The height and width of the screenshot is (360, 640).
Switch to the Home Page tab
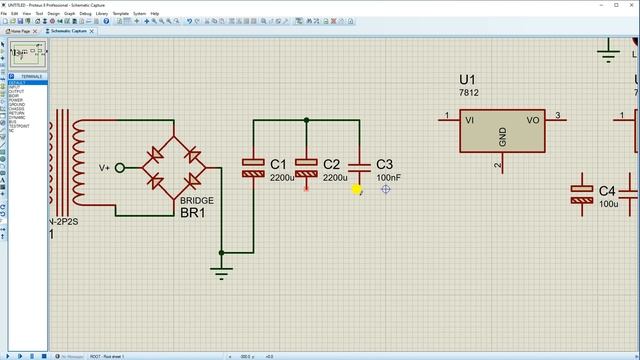(19, 31)
